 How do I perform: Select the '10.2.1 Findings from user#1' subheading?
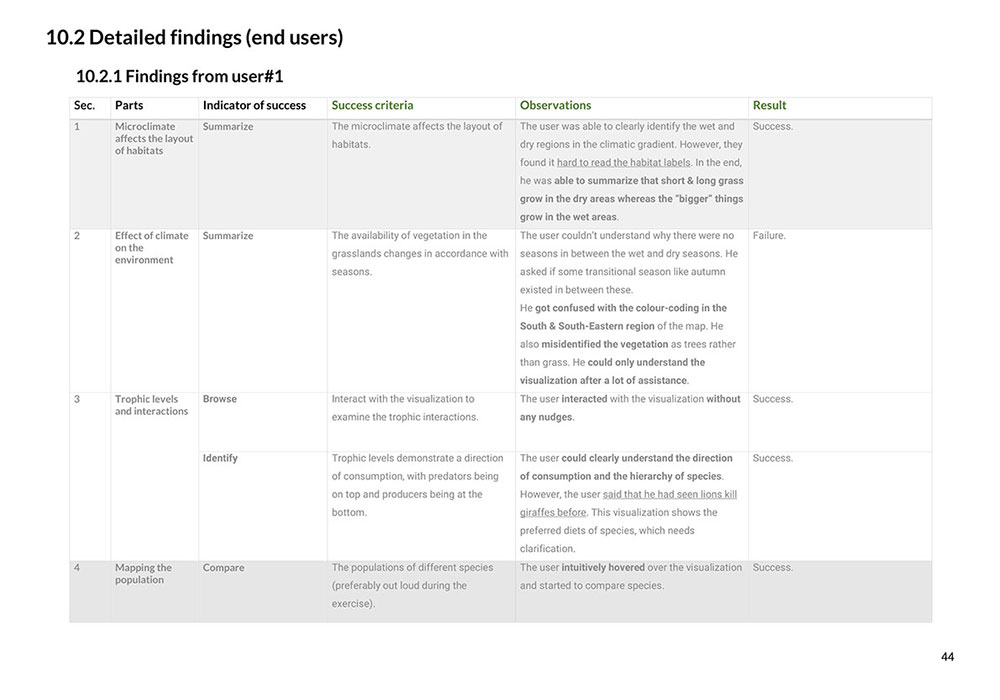179,77
